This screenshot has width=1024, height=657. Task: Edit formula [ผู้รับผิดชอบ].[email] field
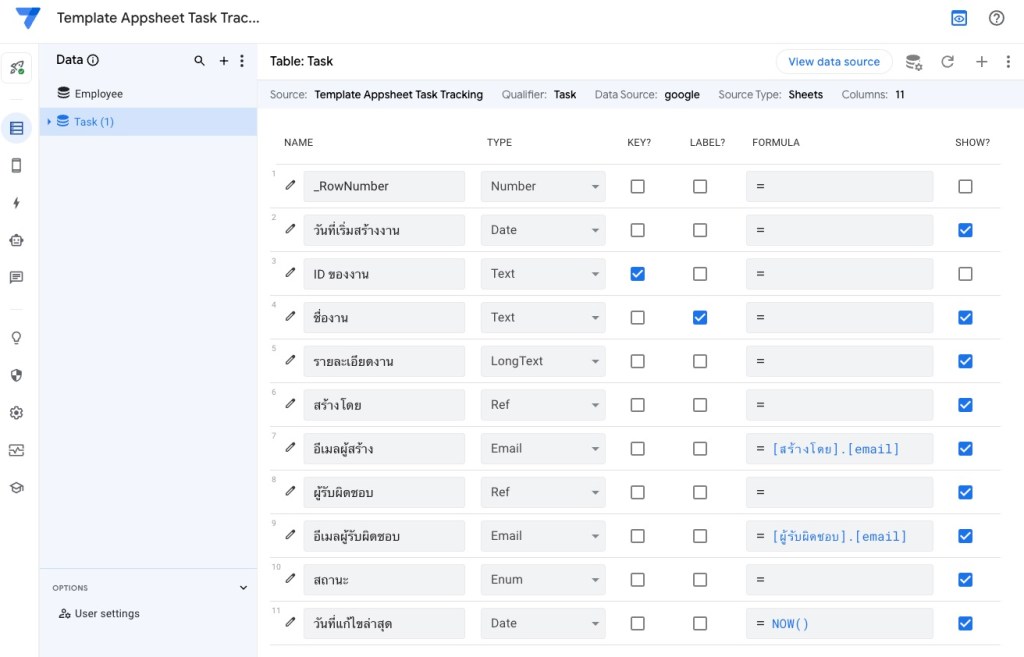click(x=839, y=536)
